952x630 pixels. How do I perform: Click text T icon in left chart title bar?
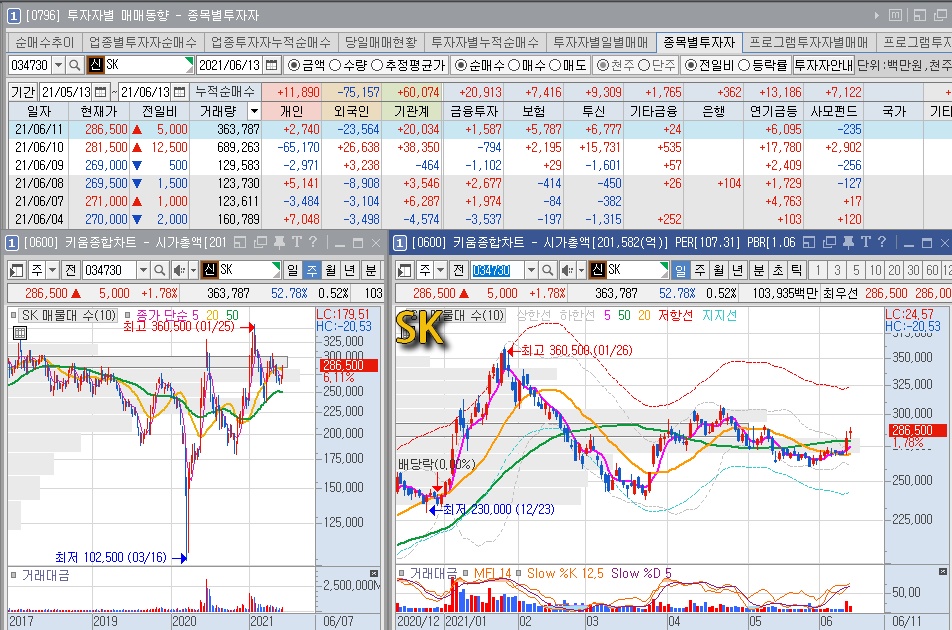pos(297,243)
